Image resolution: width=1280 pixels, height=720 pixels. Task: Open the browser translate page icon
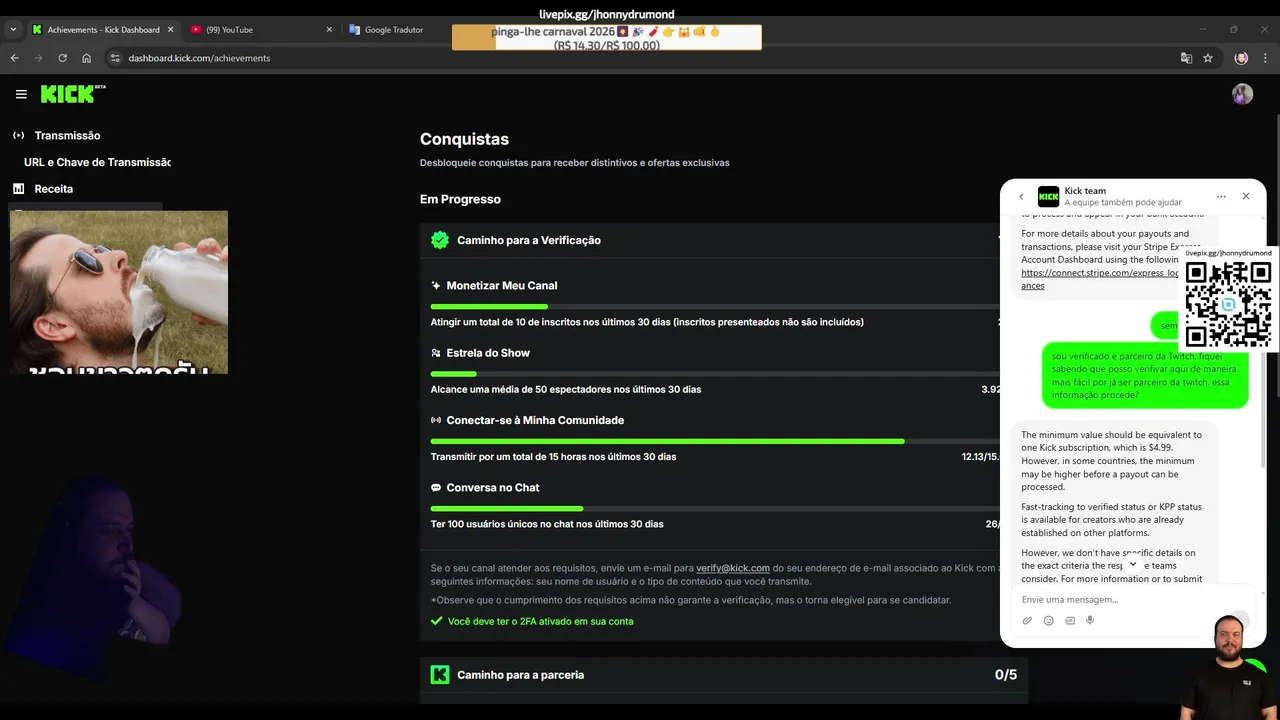[x=1187, y=58]
